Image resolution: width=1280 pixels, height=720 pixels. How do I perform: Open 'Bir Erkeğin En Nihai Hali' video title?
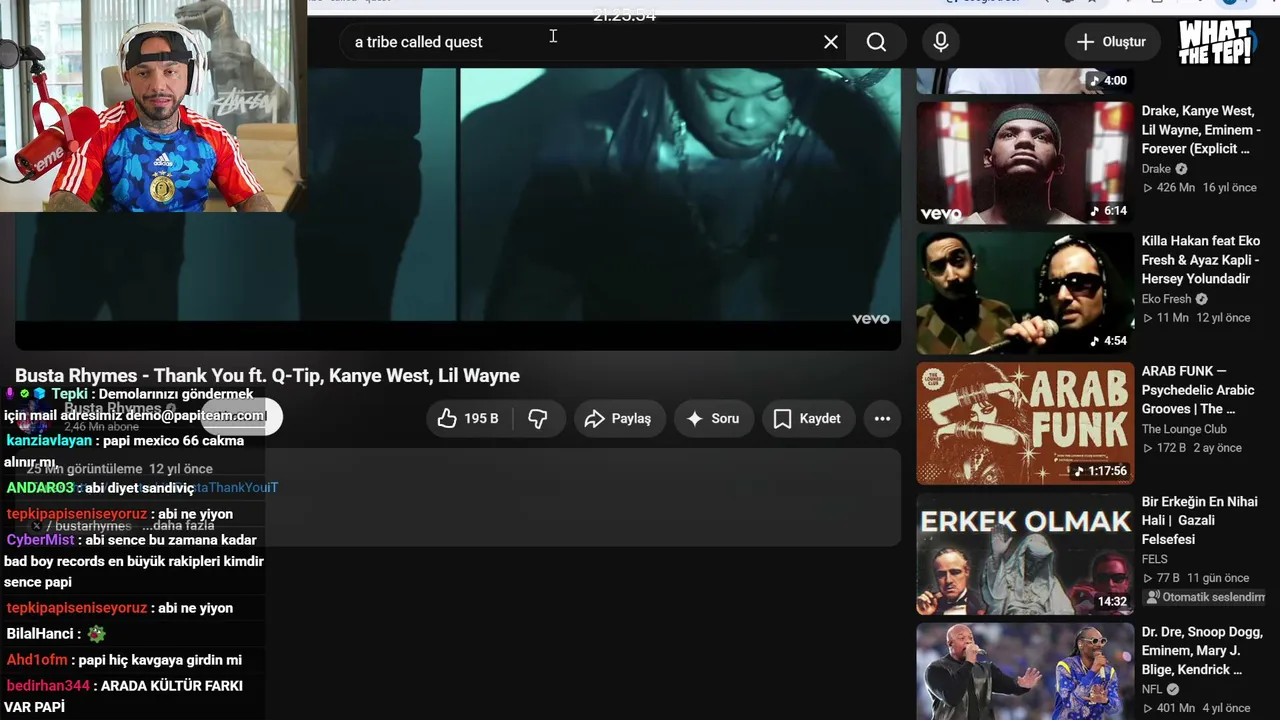click(1202, 521)
